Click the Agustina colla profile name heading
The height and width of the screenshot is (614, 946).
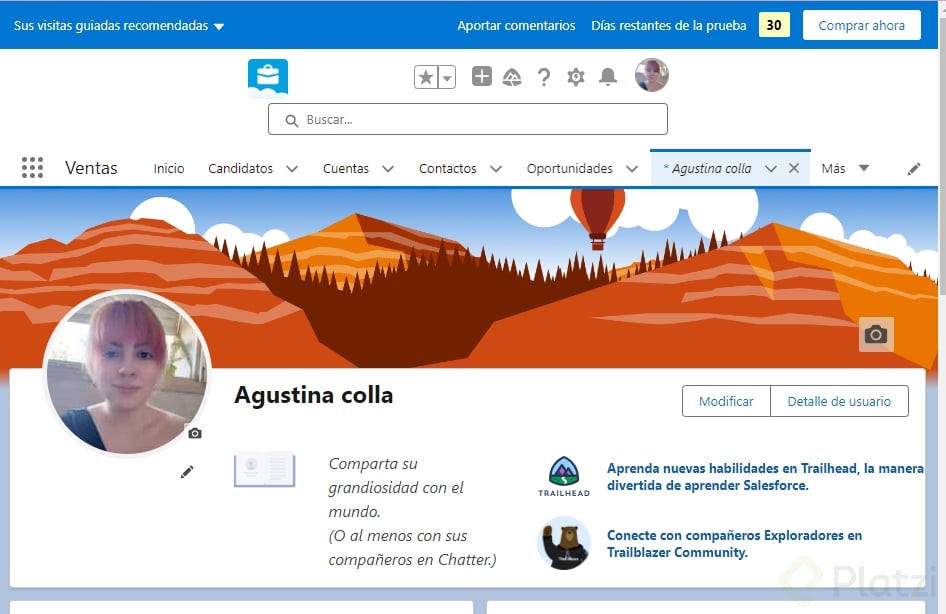point(314,395)
